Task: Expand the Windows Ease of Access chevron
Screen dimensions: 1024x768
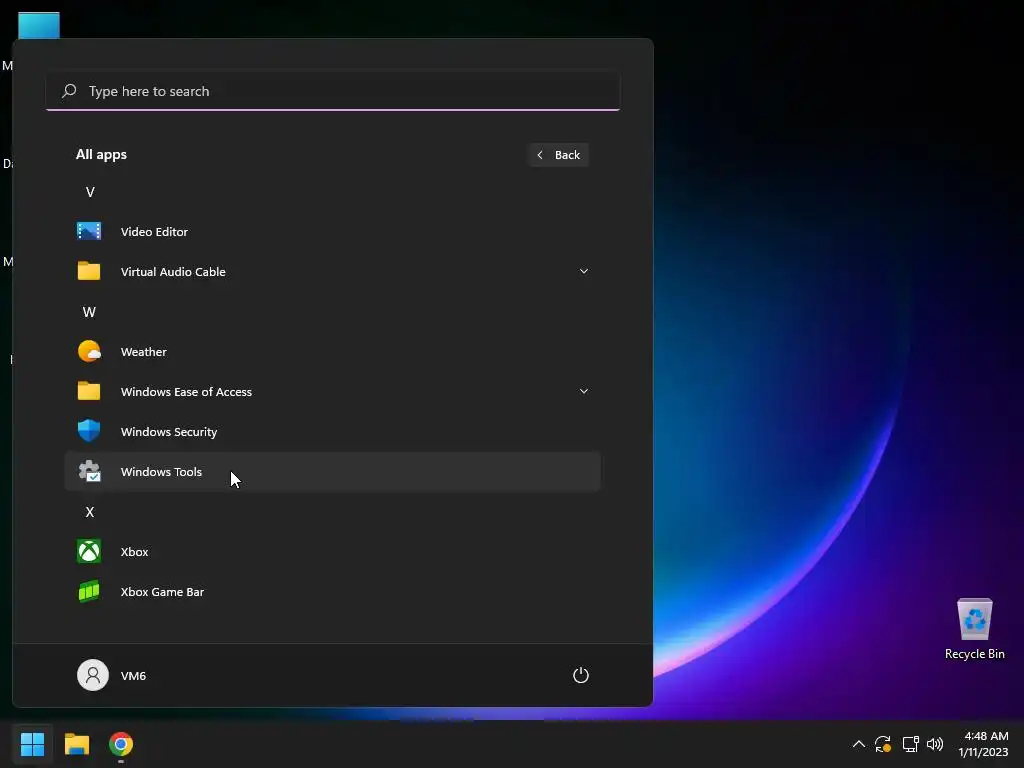Action: click(584, 391)
